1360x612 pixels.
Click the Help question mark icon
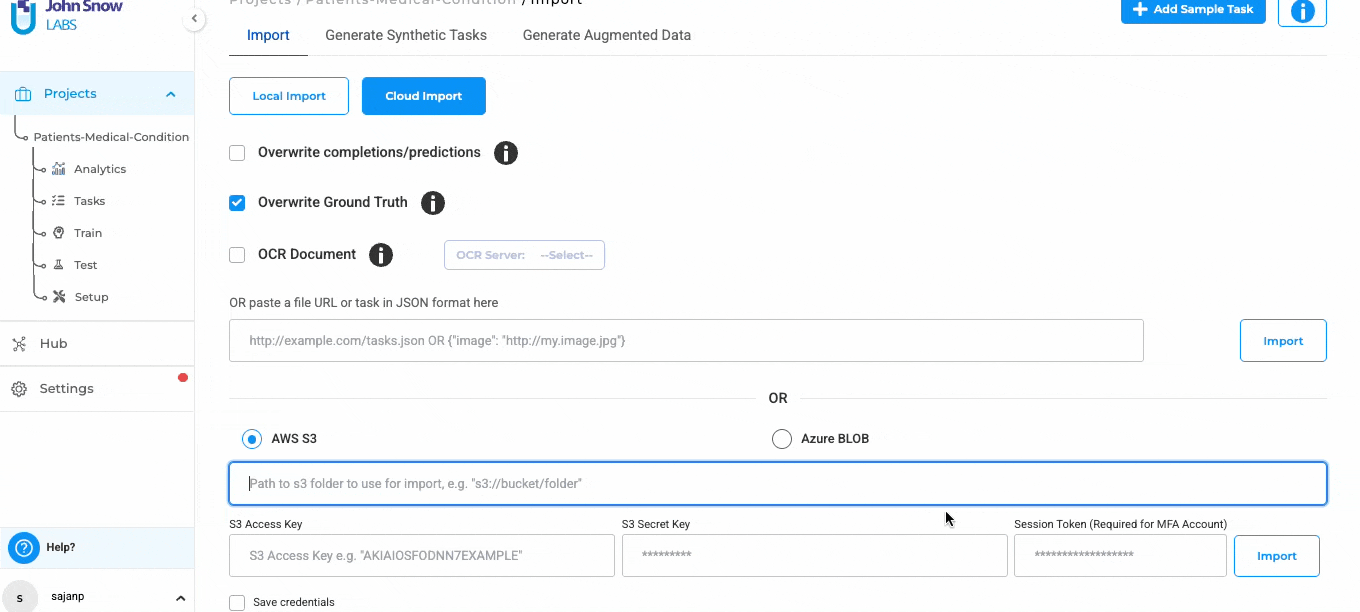point(23,547)
